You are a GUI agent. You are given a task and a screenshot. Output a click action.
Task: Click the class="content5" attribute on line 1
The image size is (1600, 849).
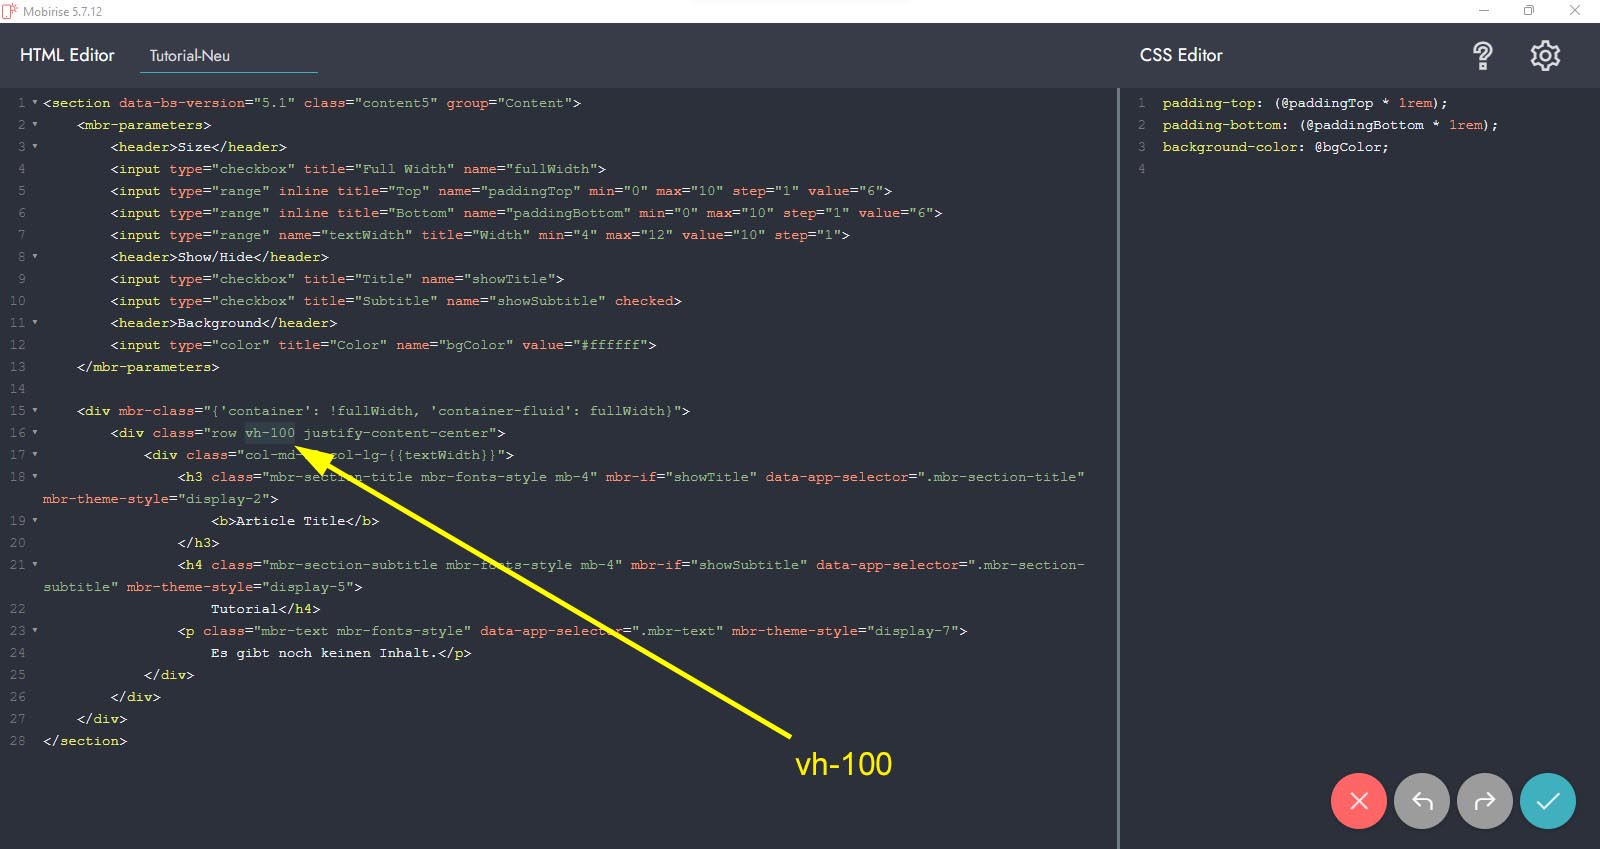click(x=370, y=103)
